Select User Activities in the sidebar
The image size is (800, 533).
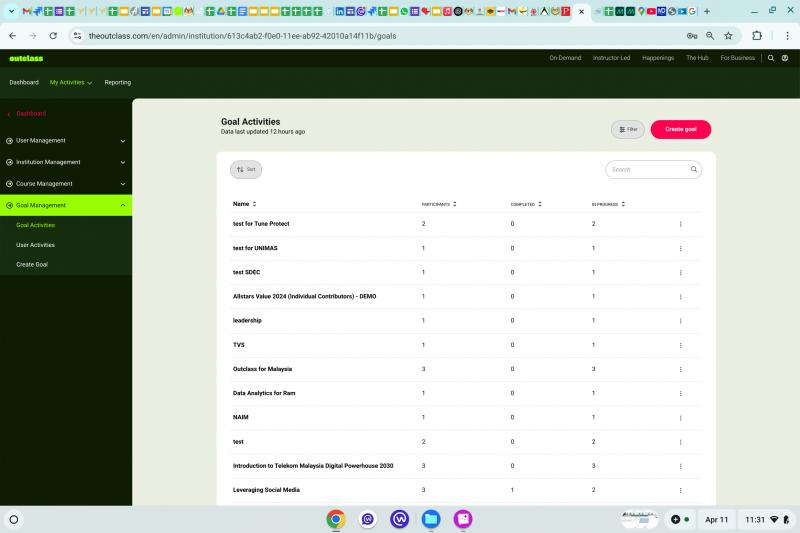(35, 245)
